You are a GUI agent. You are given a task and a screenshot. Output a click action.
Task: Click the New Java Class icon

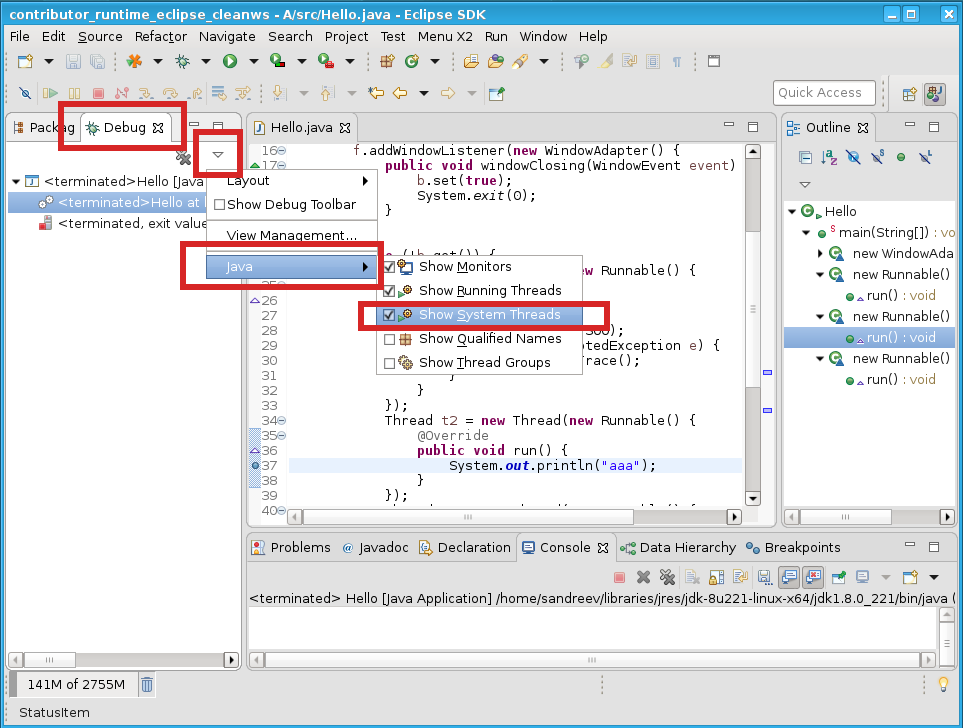coord(411,61)
